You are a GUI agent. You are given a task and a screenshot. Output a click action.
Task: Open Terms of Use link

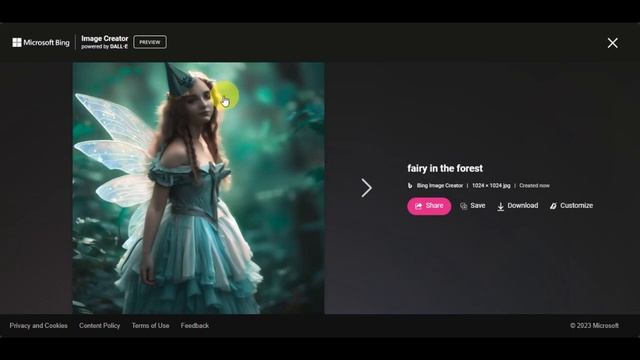pos(150,326)
